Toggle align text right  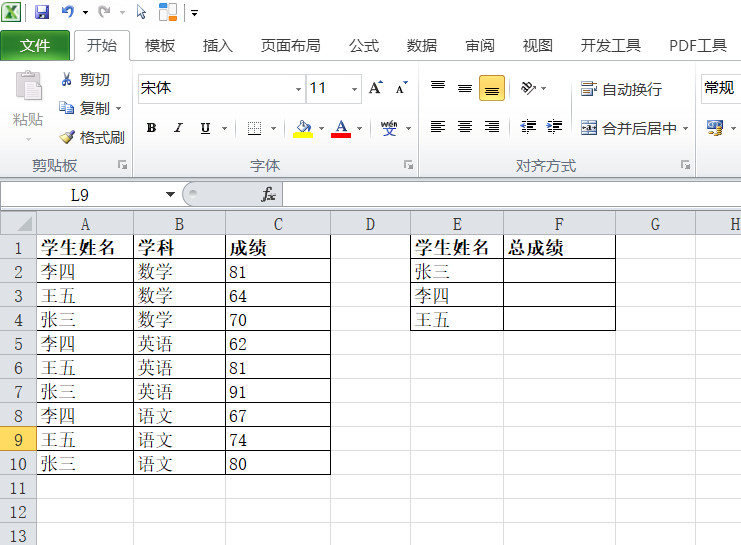492,127
